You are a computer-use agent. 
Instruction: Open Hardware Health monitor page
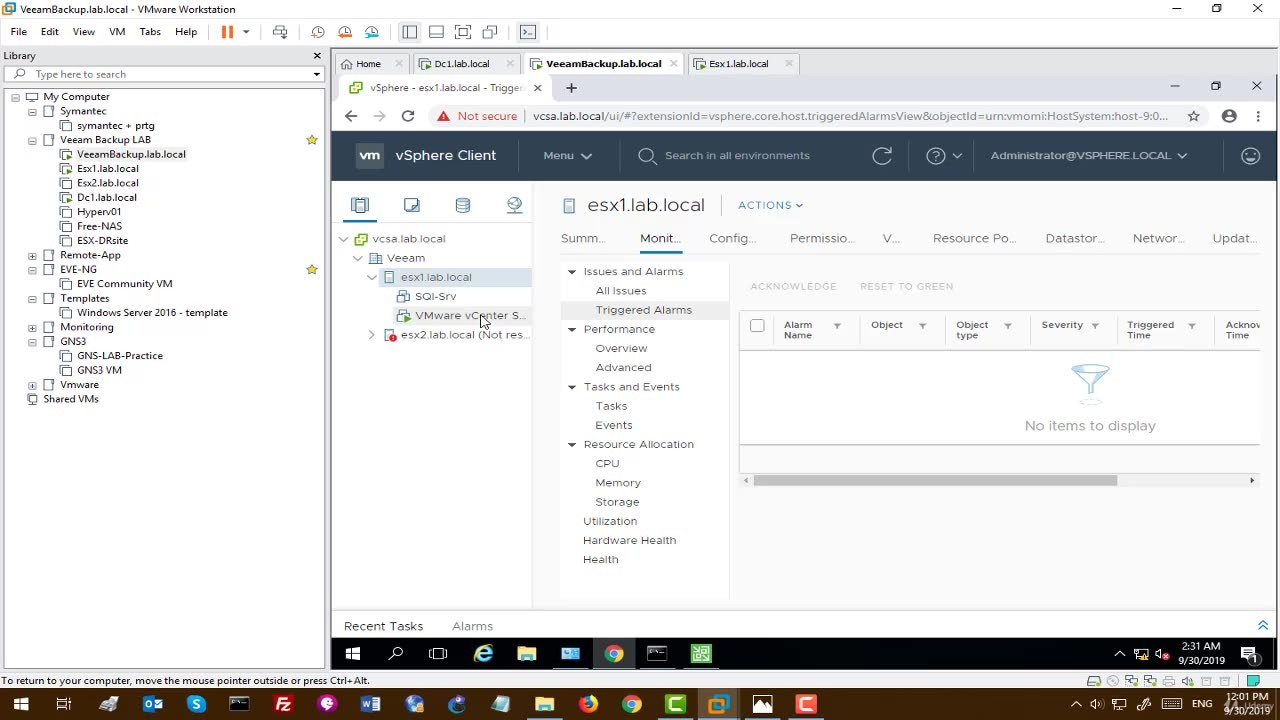[x=629, y=541]
